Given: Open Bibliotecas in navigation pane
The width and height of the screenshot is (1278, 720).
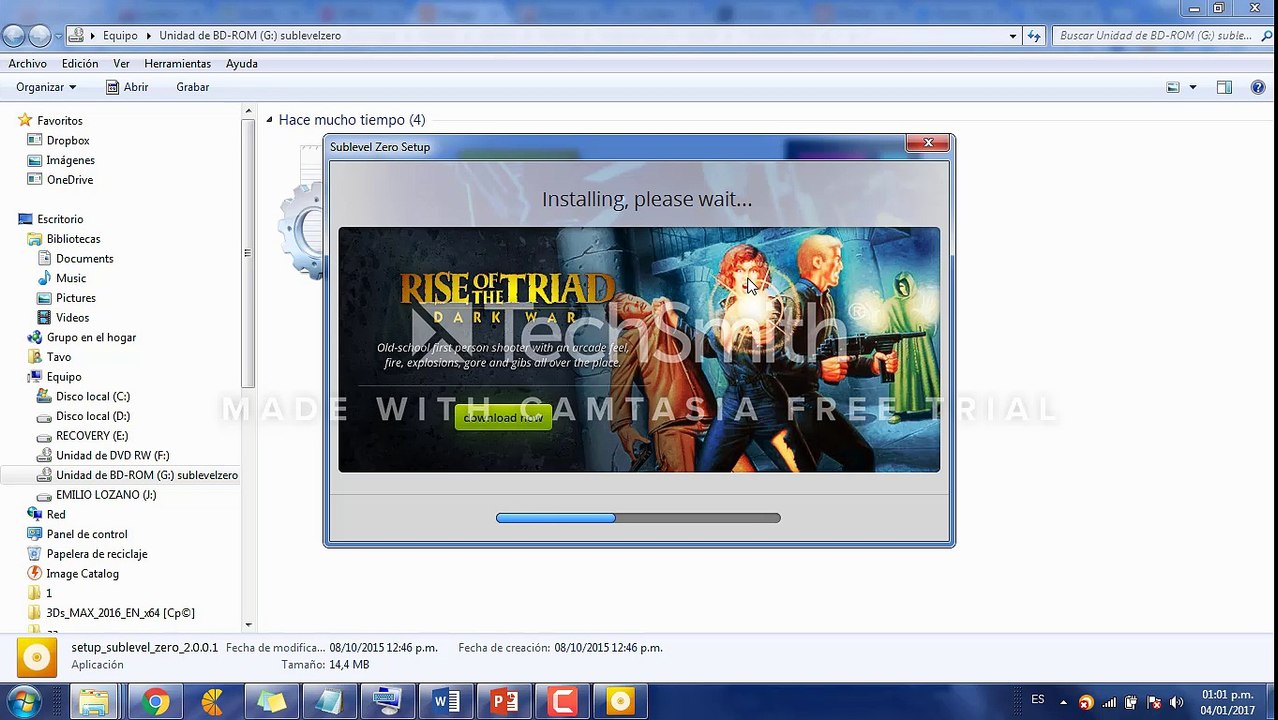Looking at the screenshot, I should tap(73, 239).
